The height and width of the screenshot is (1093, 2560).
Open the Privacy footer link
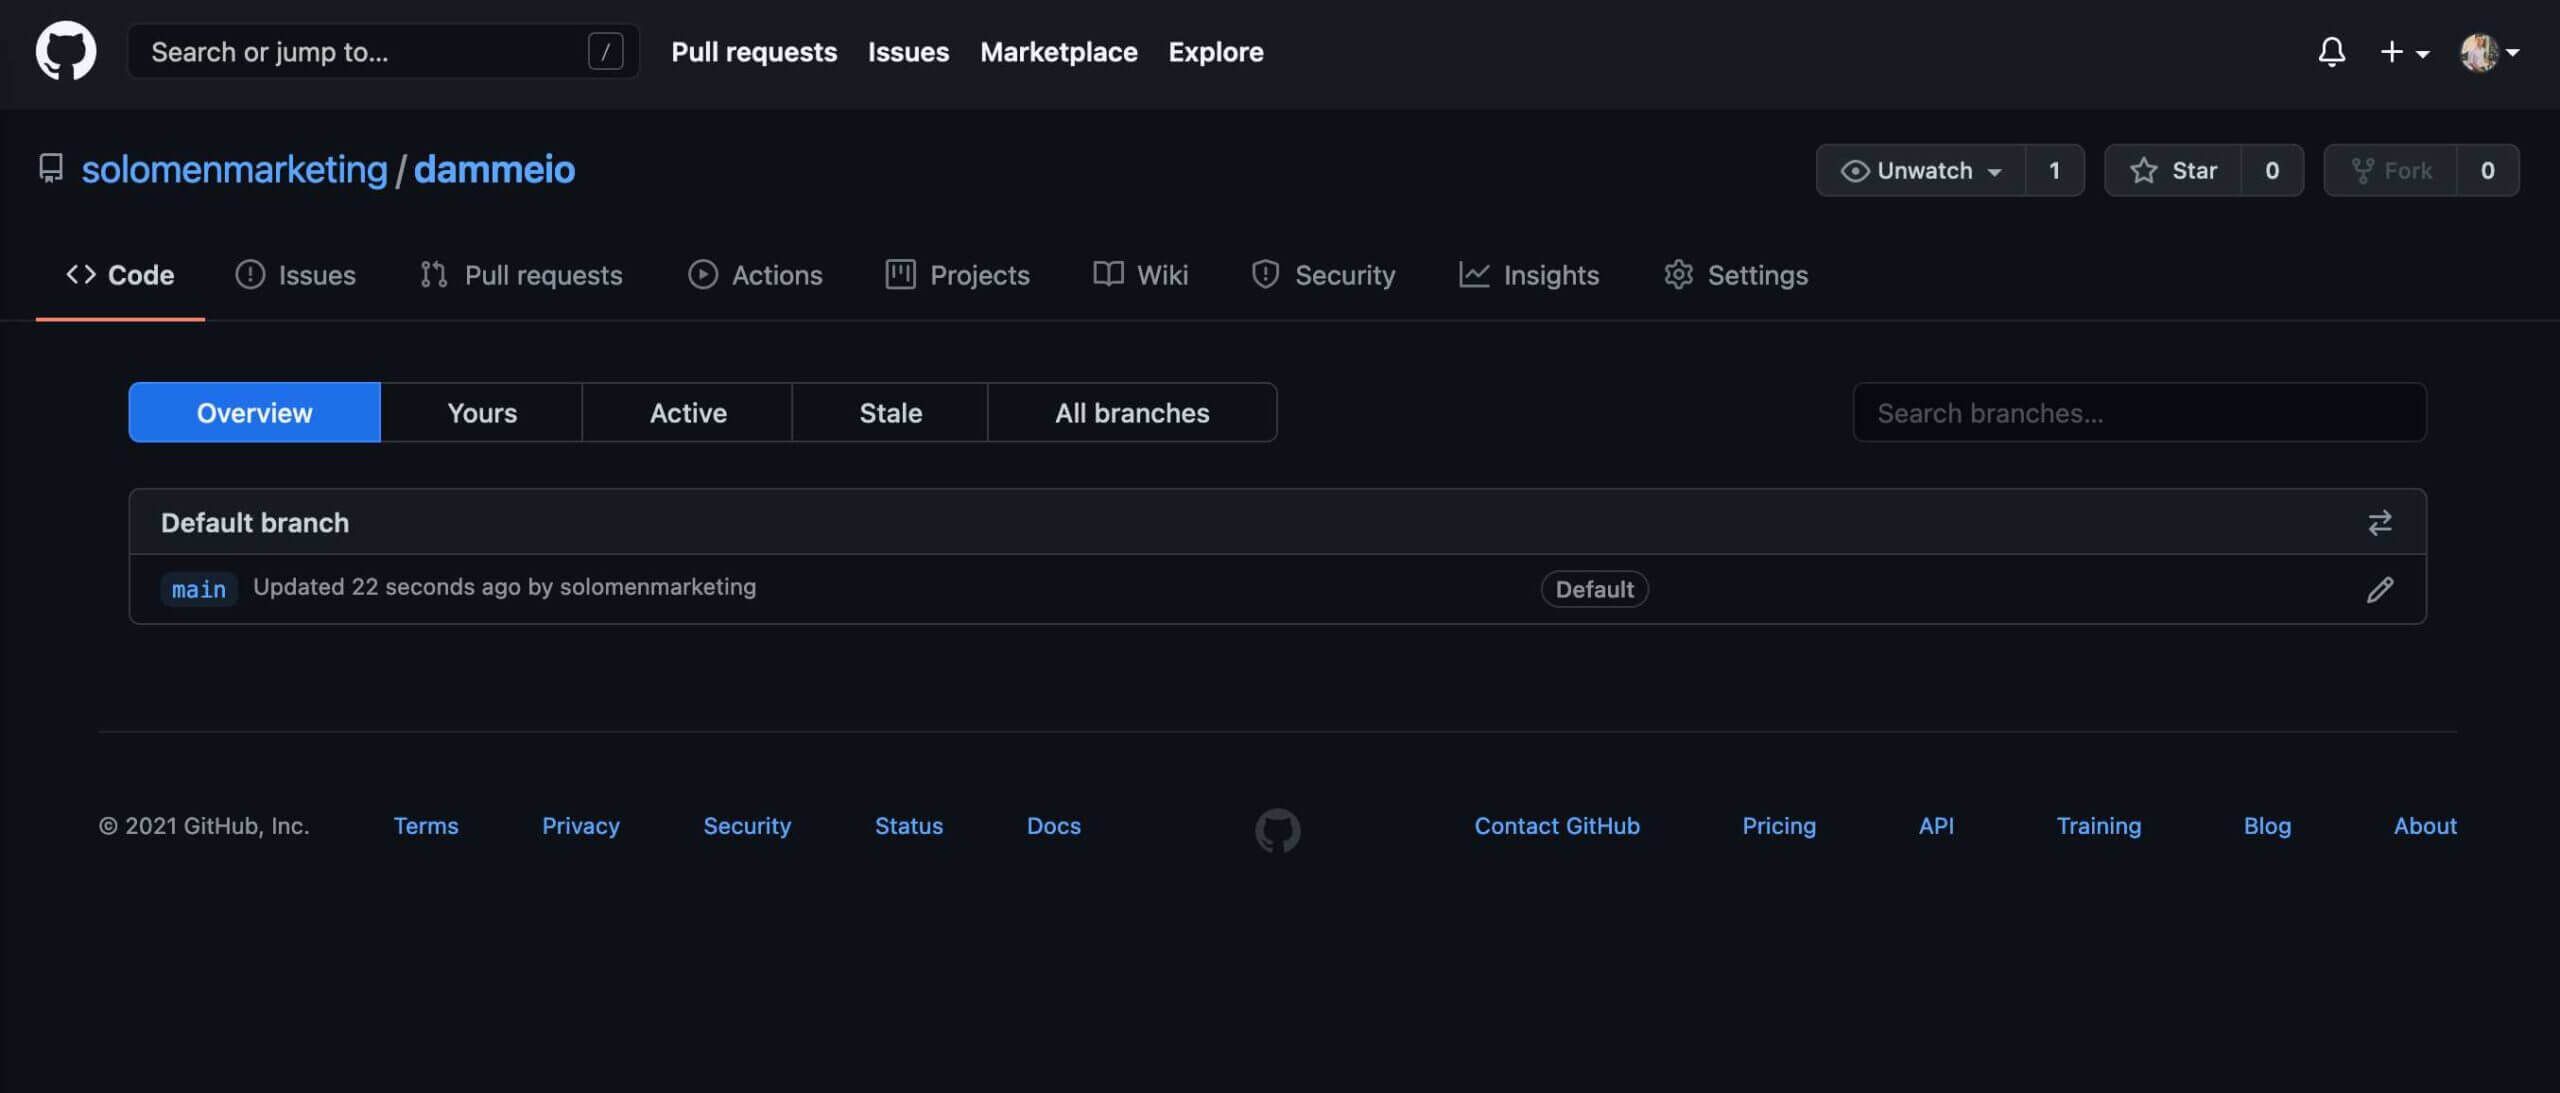580,826
